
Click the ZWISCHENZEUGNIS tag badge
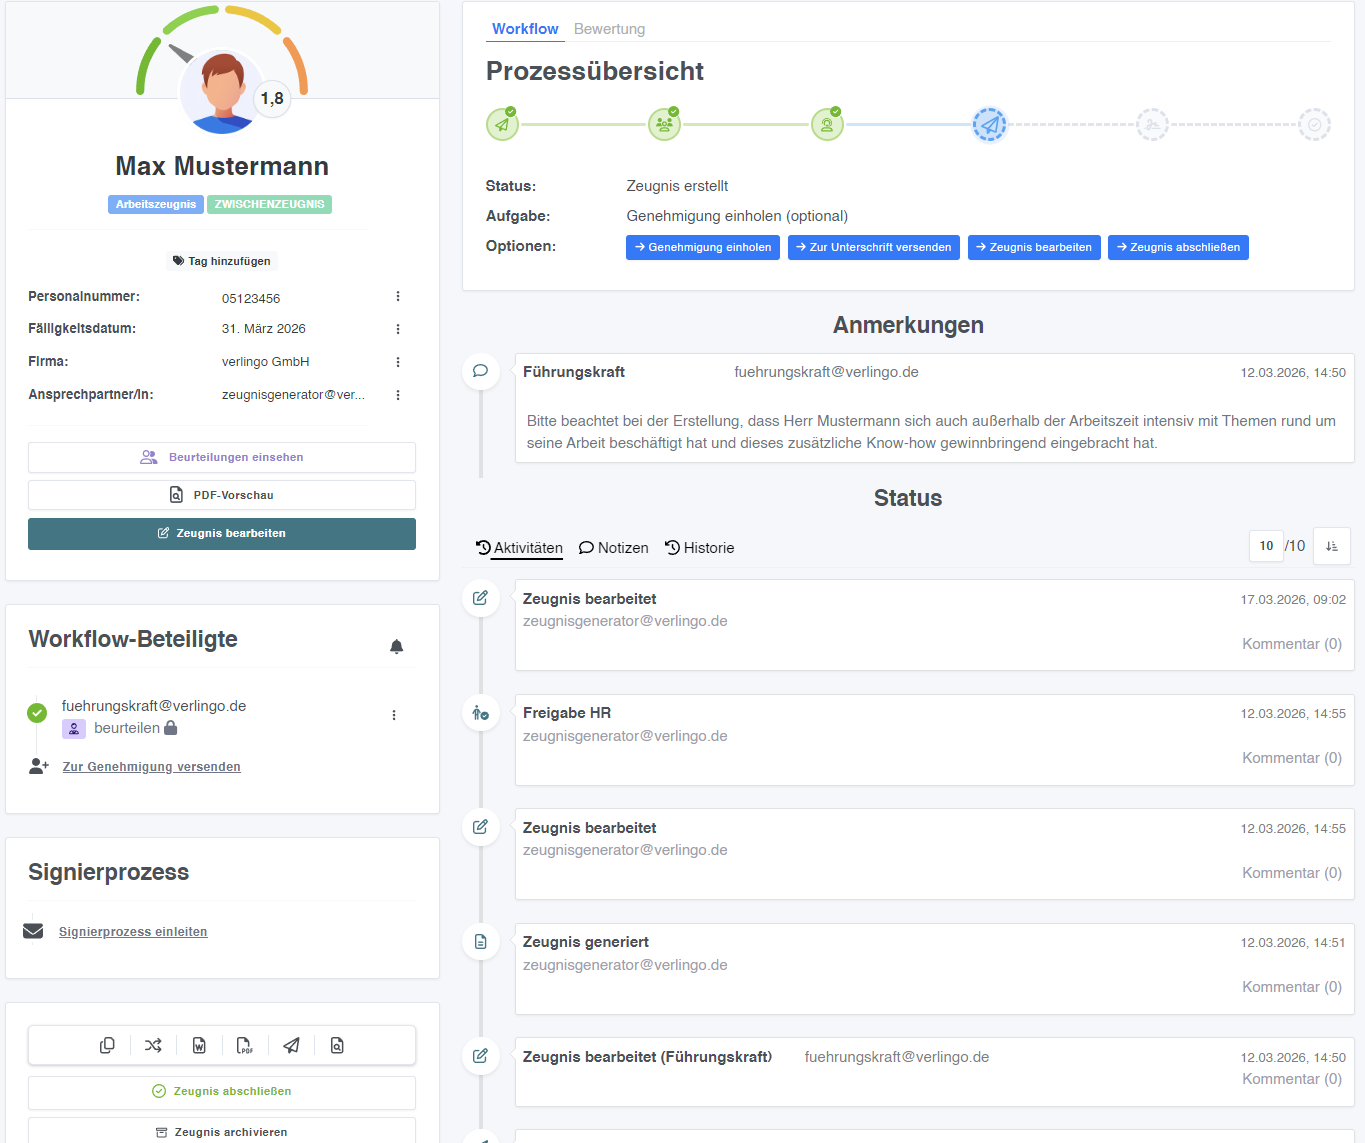tap(270, 204)
